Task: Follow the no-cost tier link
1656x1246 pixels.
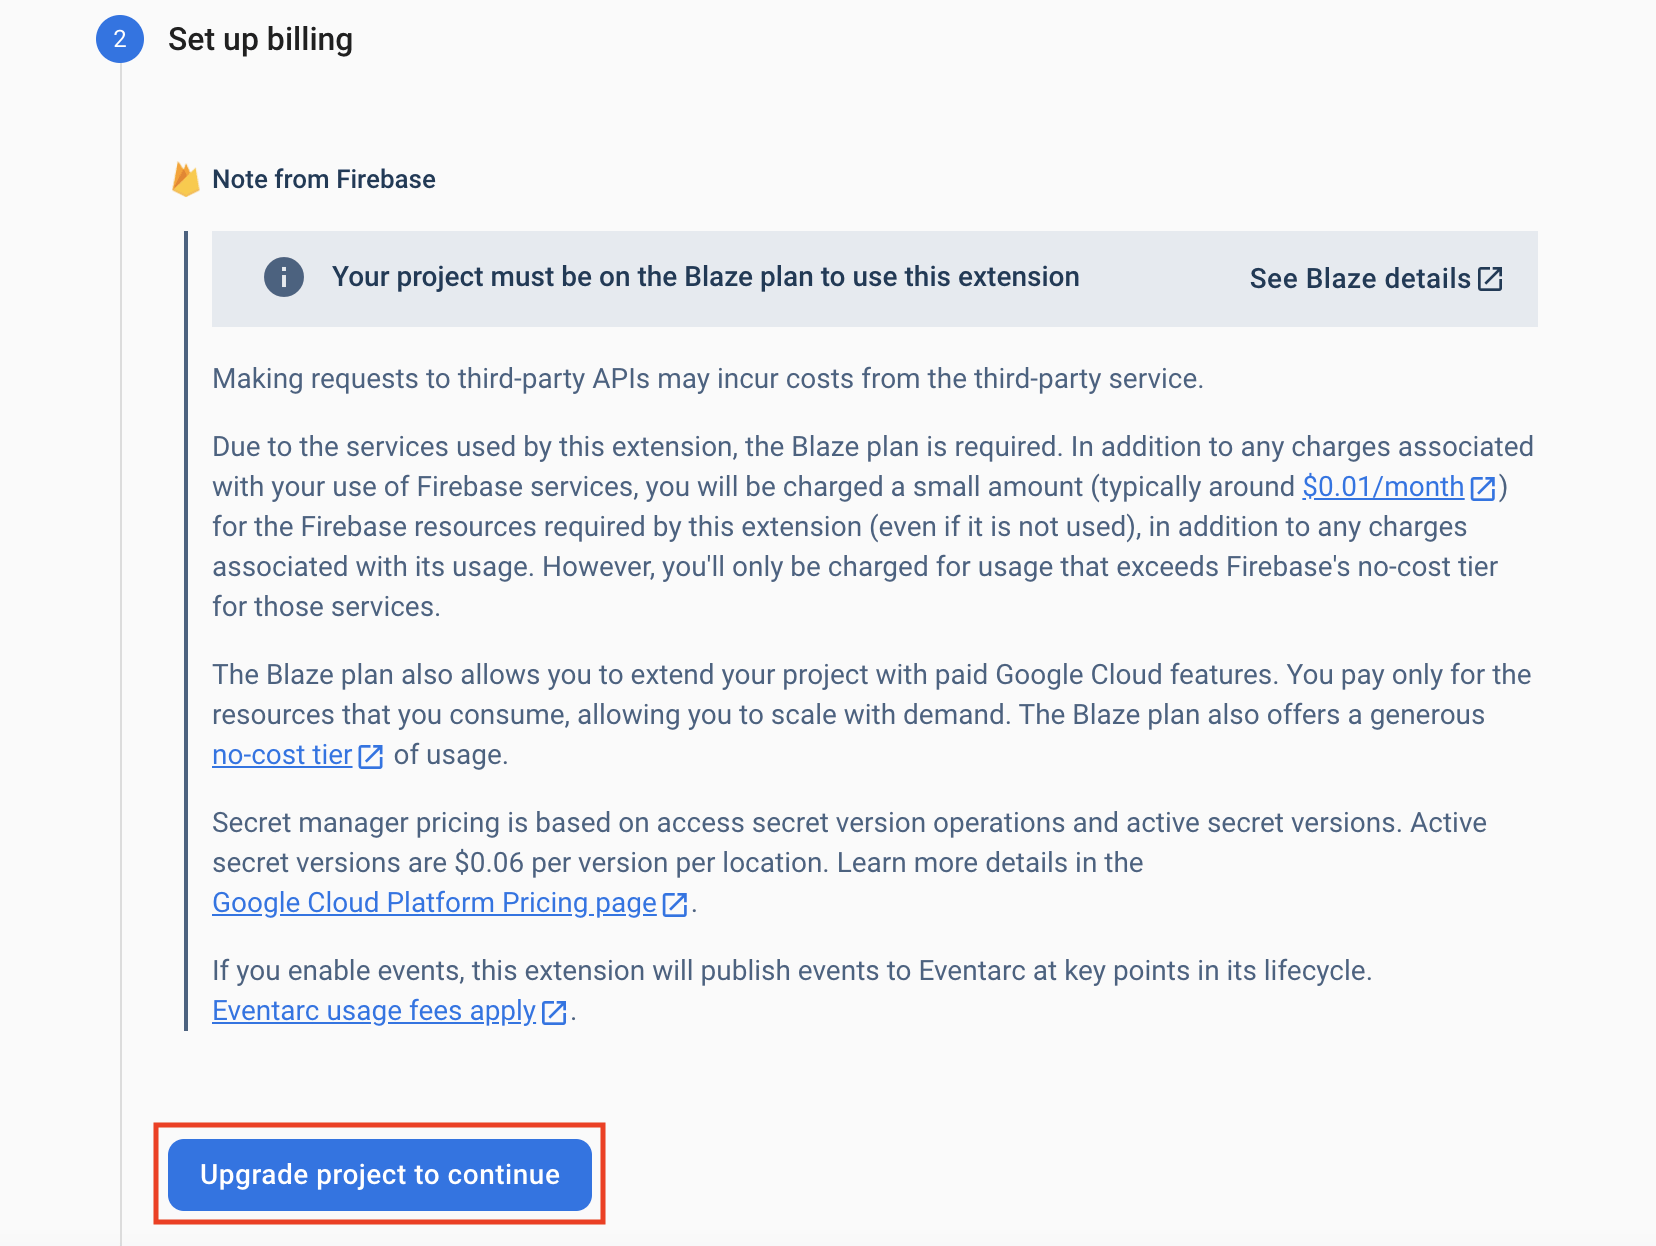Action: click(282, 755)
